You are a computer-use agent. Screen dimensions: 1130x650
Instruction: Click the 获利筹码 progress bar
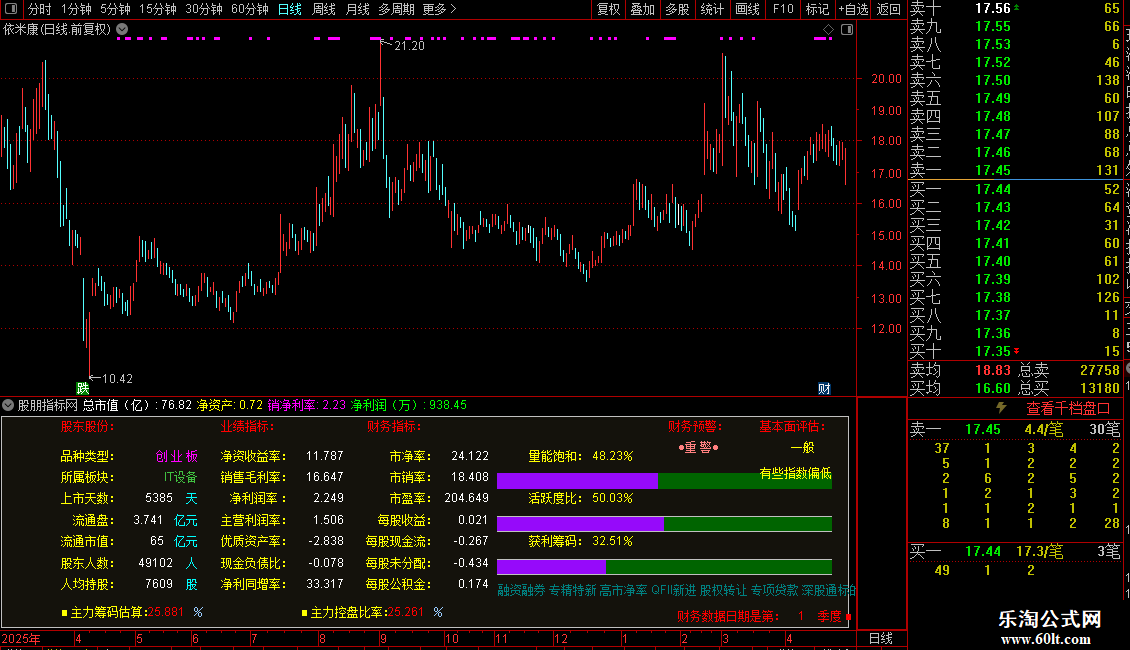click(x=664, y=567)
